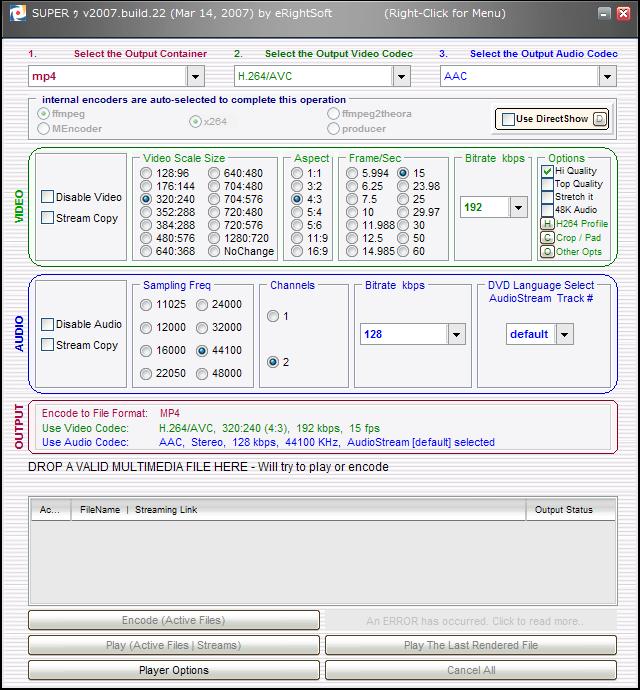The image size is (640, 690).
Task: Select 11025 sampling frequency
Action: [x=146, y=305]
